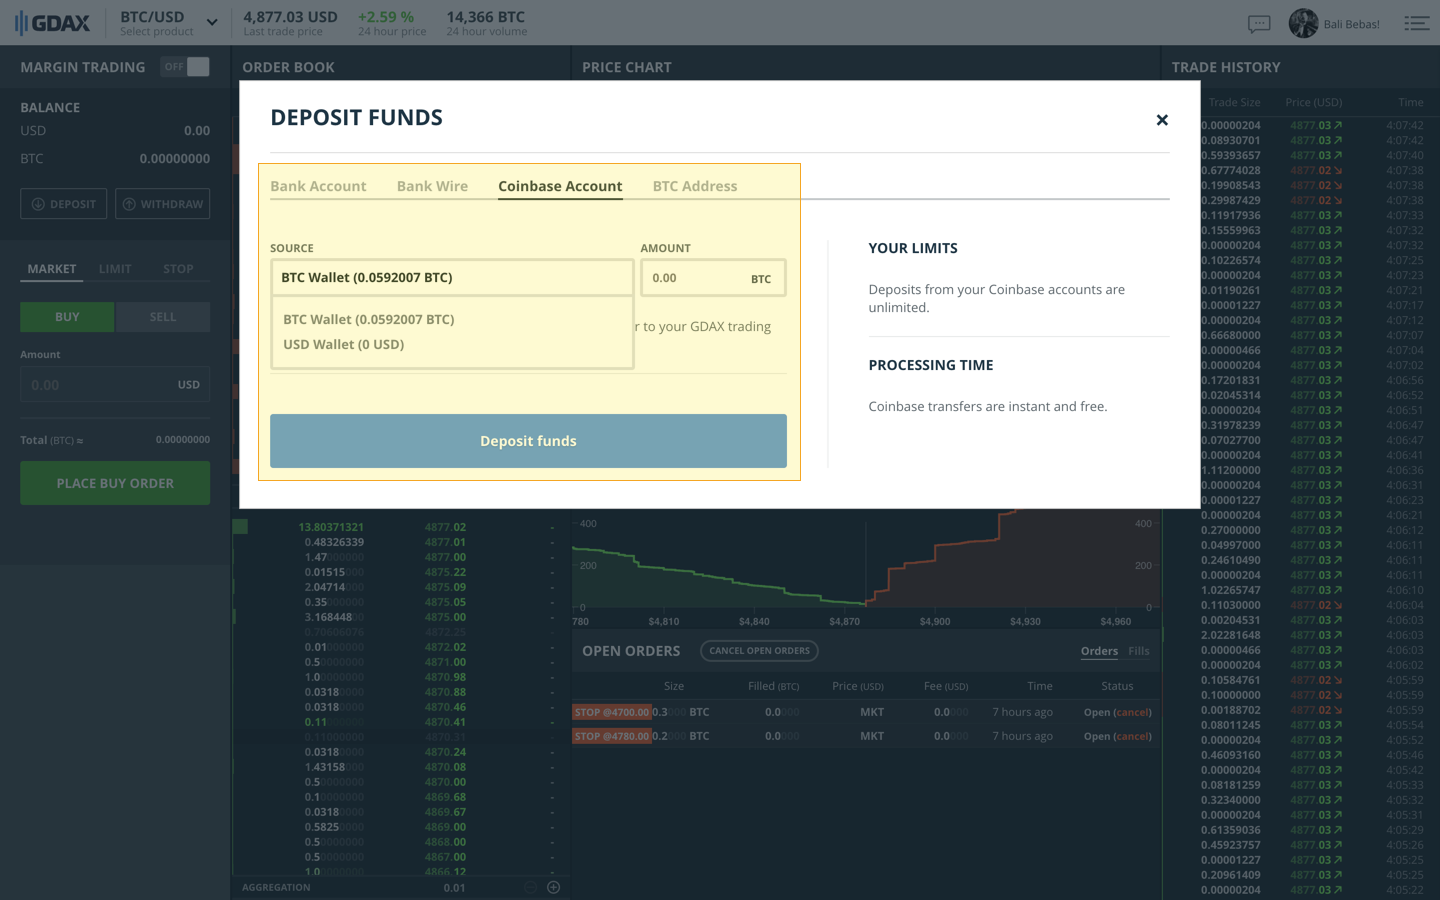The height and width of the screenshot is (900, 1440).
Task: Click trade size 0.08930701 in history
Action: [1230, 140]
